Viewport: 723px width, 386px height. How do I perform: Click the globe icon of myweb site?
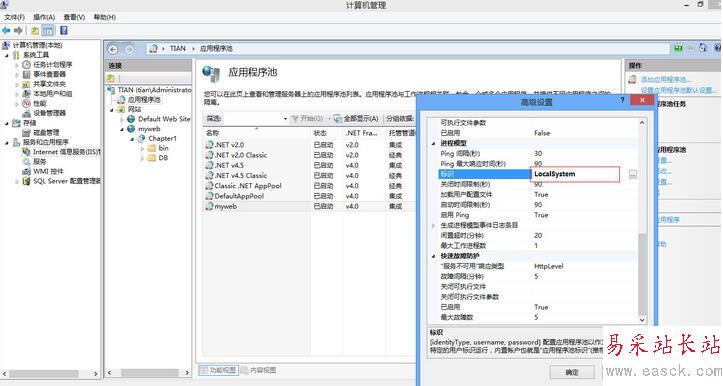131,129
